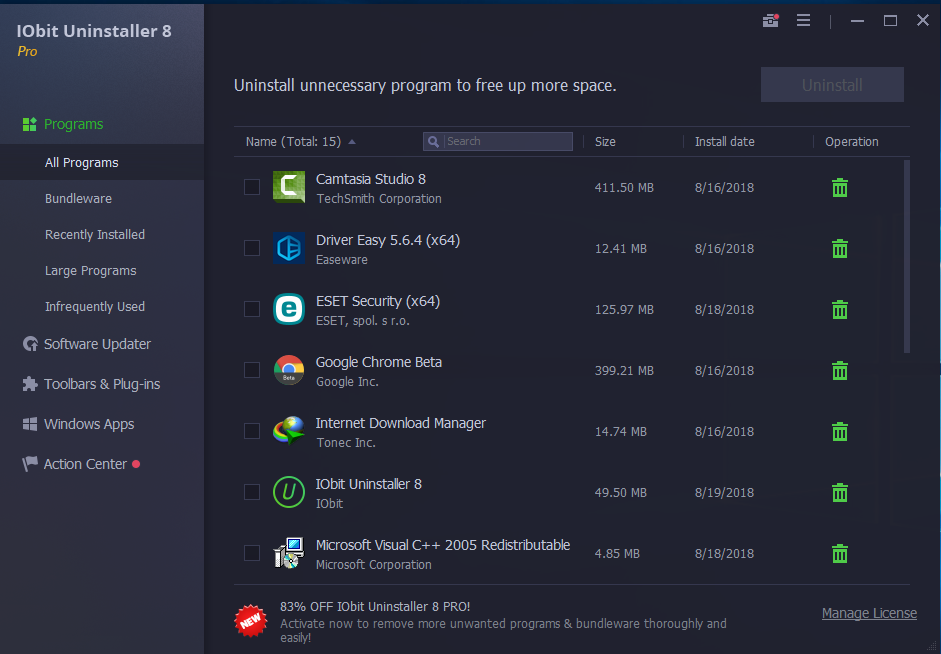Check the IObit Uninstaller 8 checkbox
Screen dimensions: 941x654
(252, 492)
